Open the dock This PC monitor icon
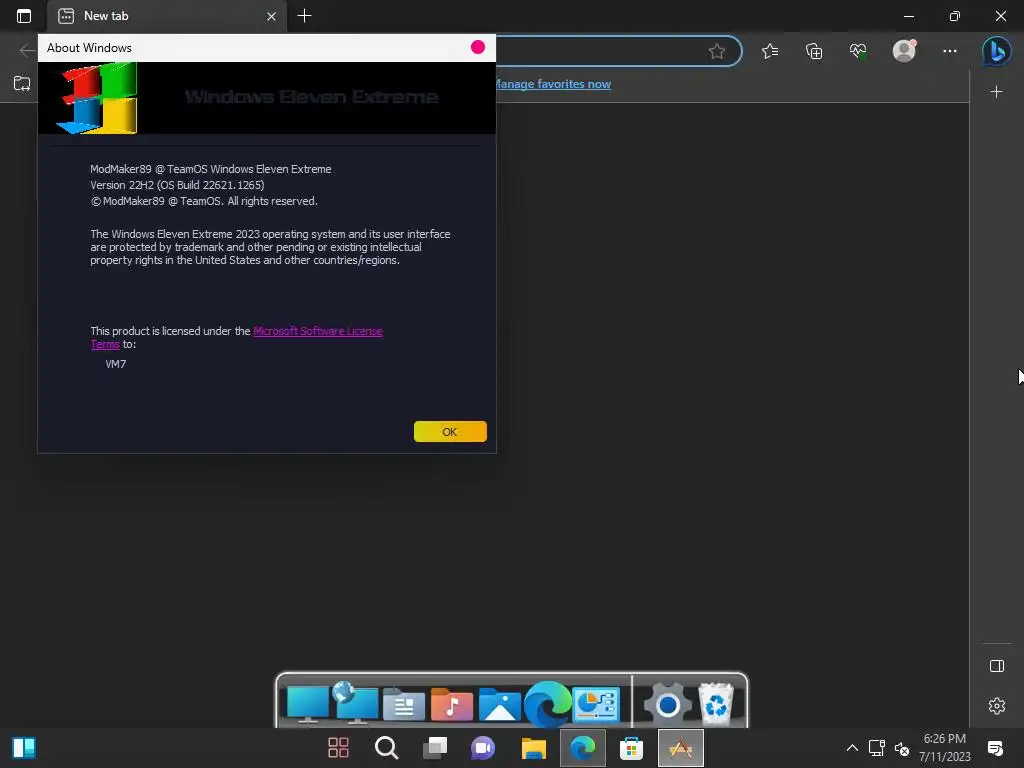 coord(308,704)
